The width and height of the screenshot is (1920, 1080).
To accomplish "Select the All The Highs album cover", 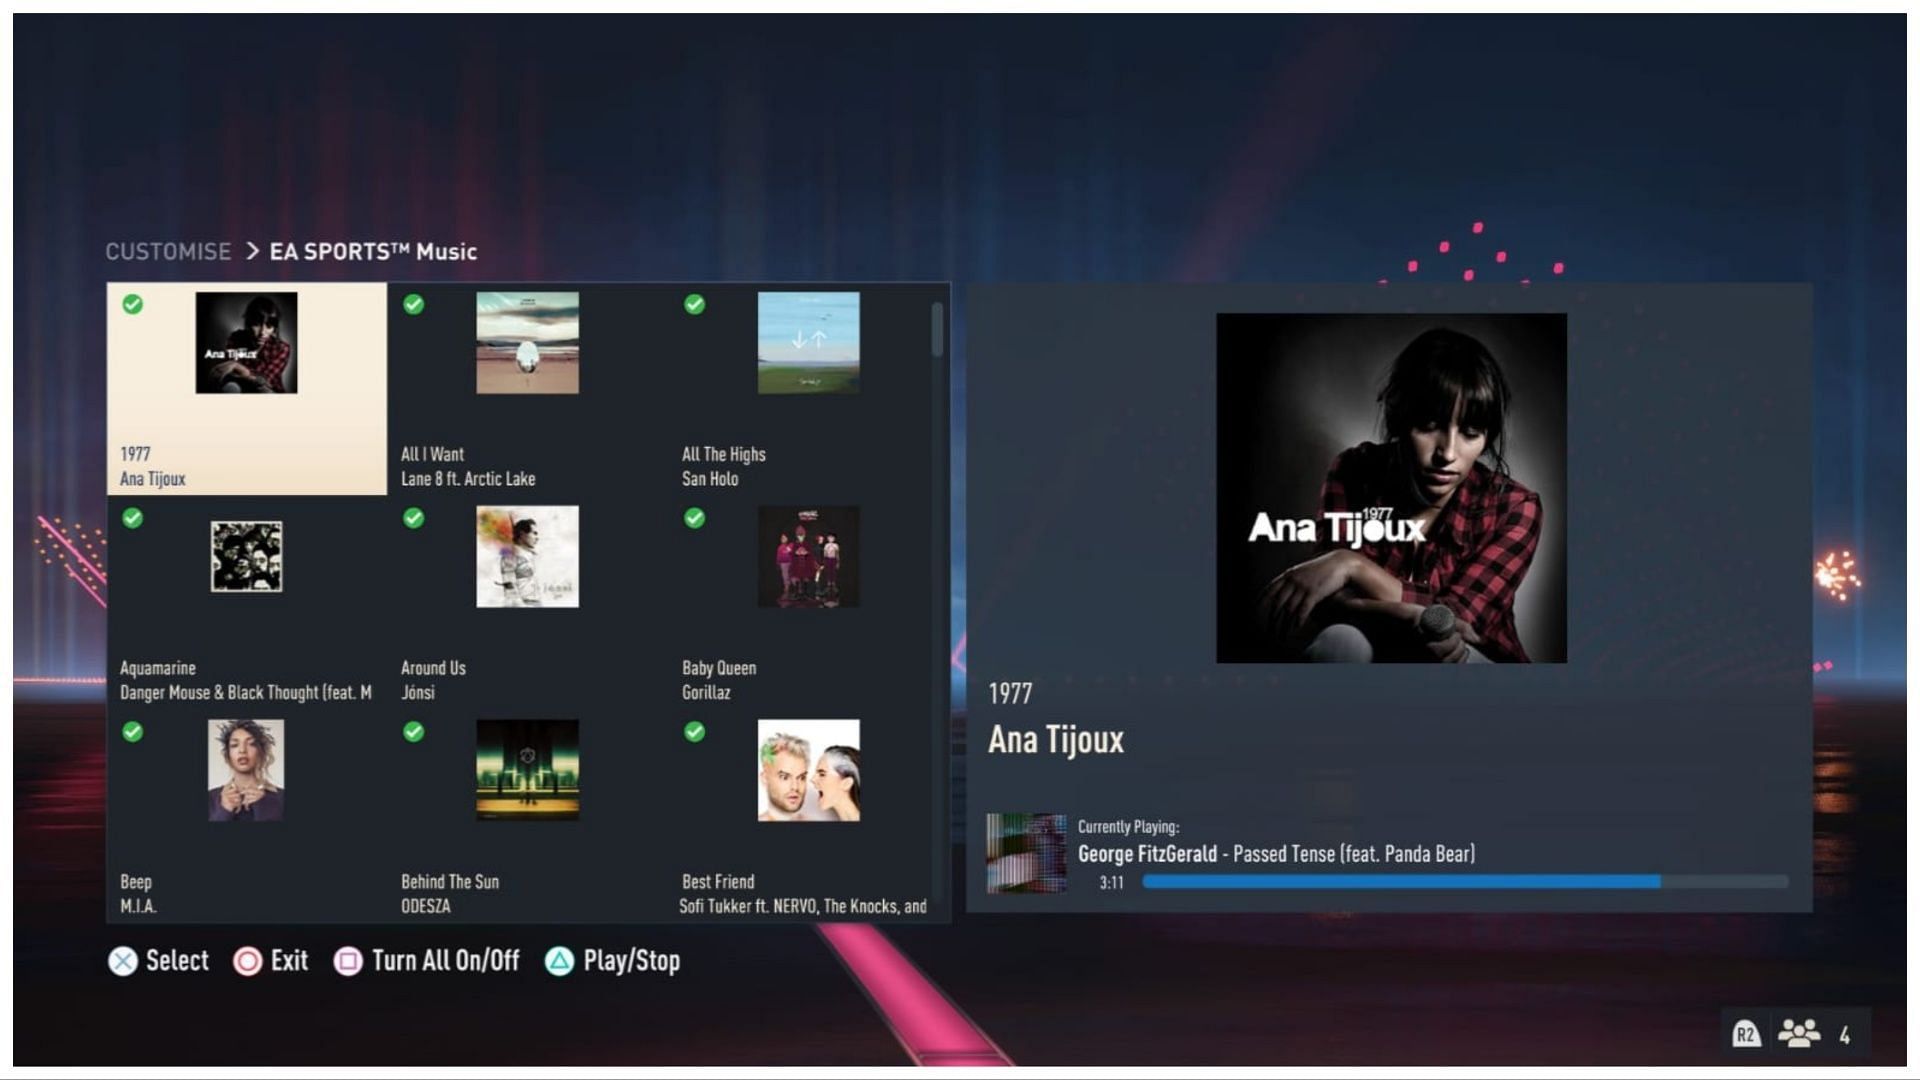I will coord(808,342).
